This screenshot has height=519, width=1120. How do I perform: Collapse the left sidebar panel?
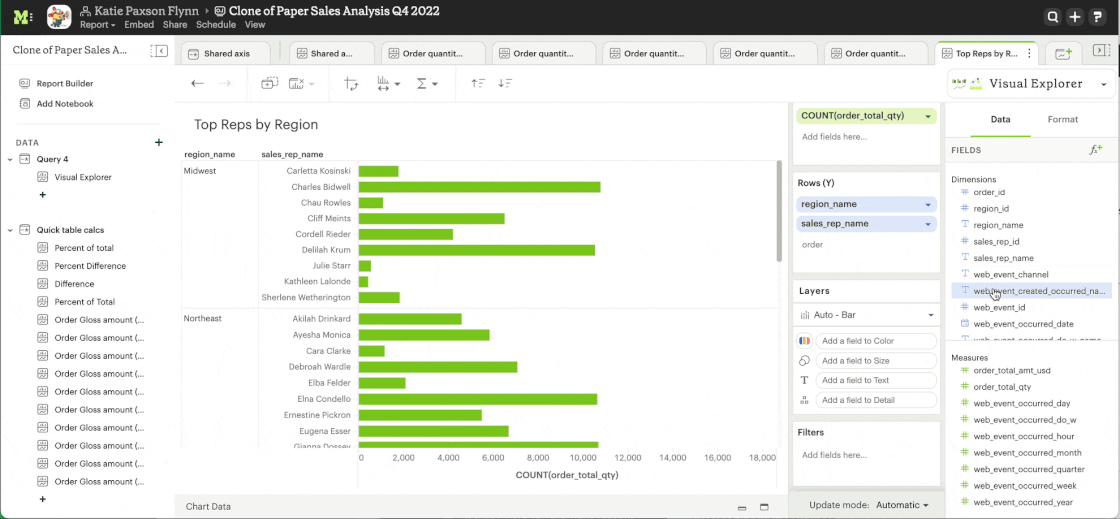tap(159, 51)
